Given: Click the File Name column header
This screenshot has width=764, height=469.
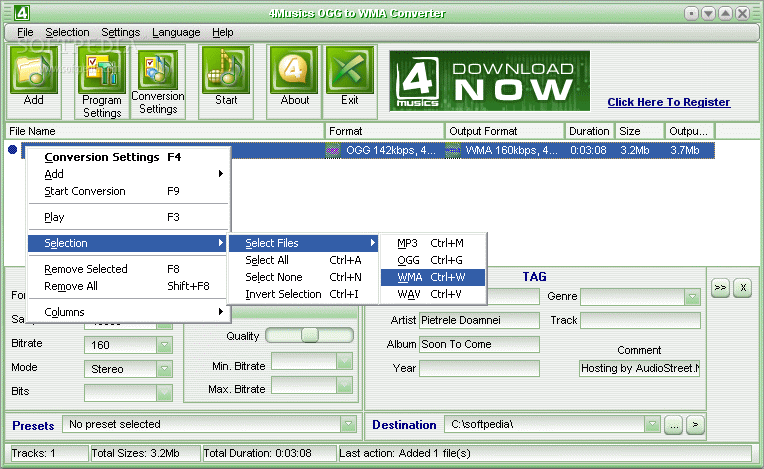Looking at the screenshot, I should pos(165,131).
